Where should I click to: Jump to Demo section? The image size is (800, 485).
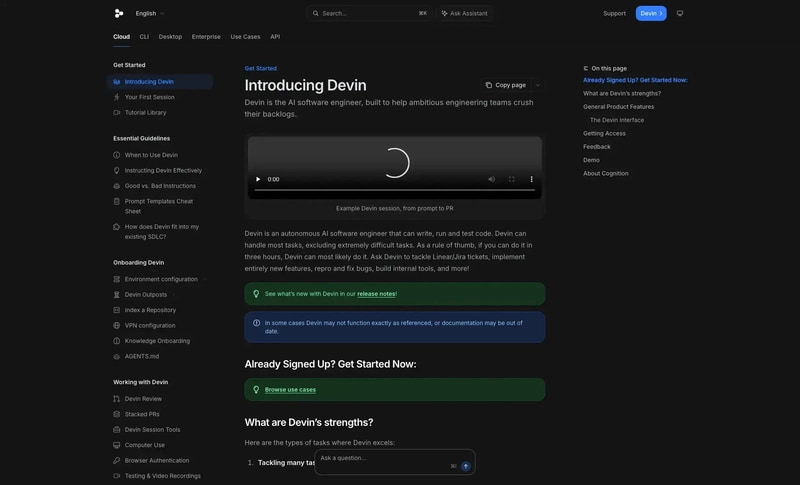(591, 160)
